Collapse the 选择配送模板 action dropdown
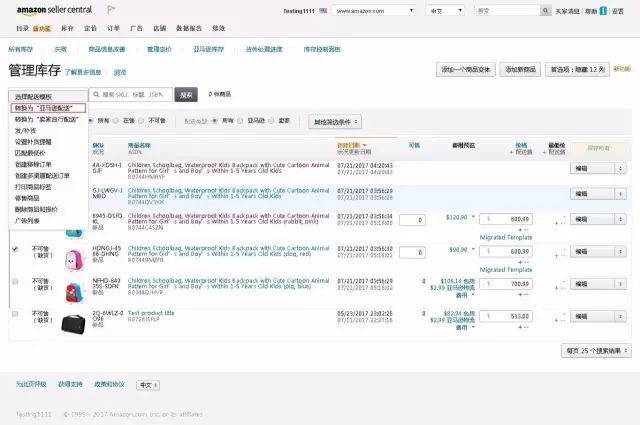640x425 pixels. tap(48, 96)
